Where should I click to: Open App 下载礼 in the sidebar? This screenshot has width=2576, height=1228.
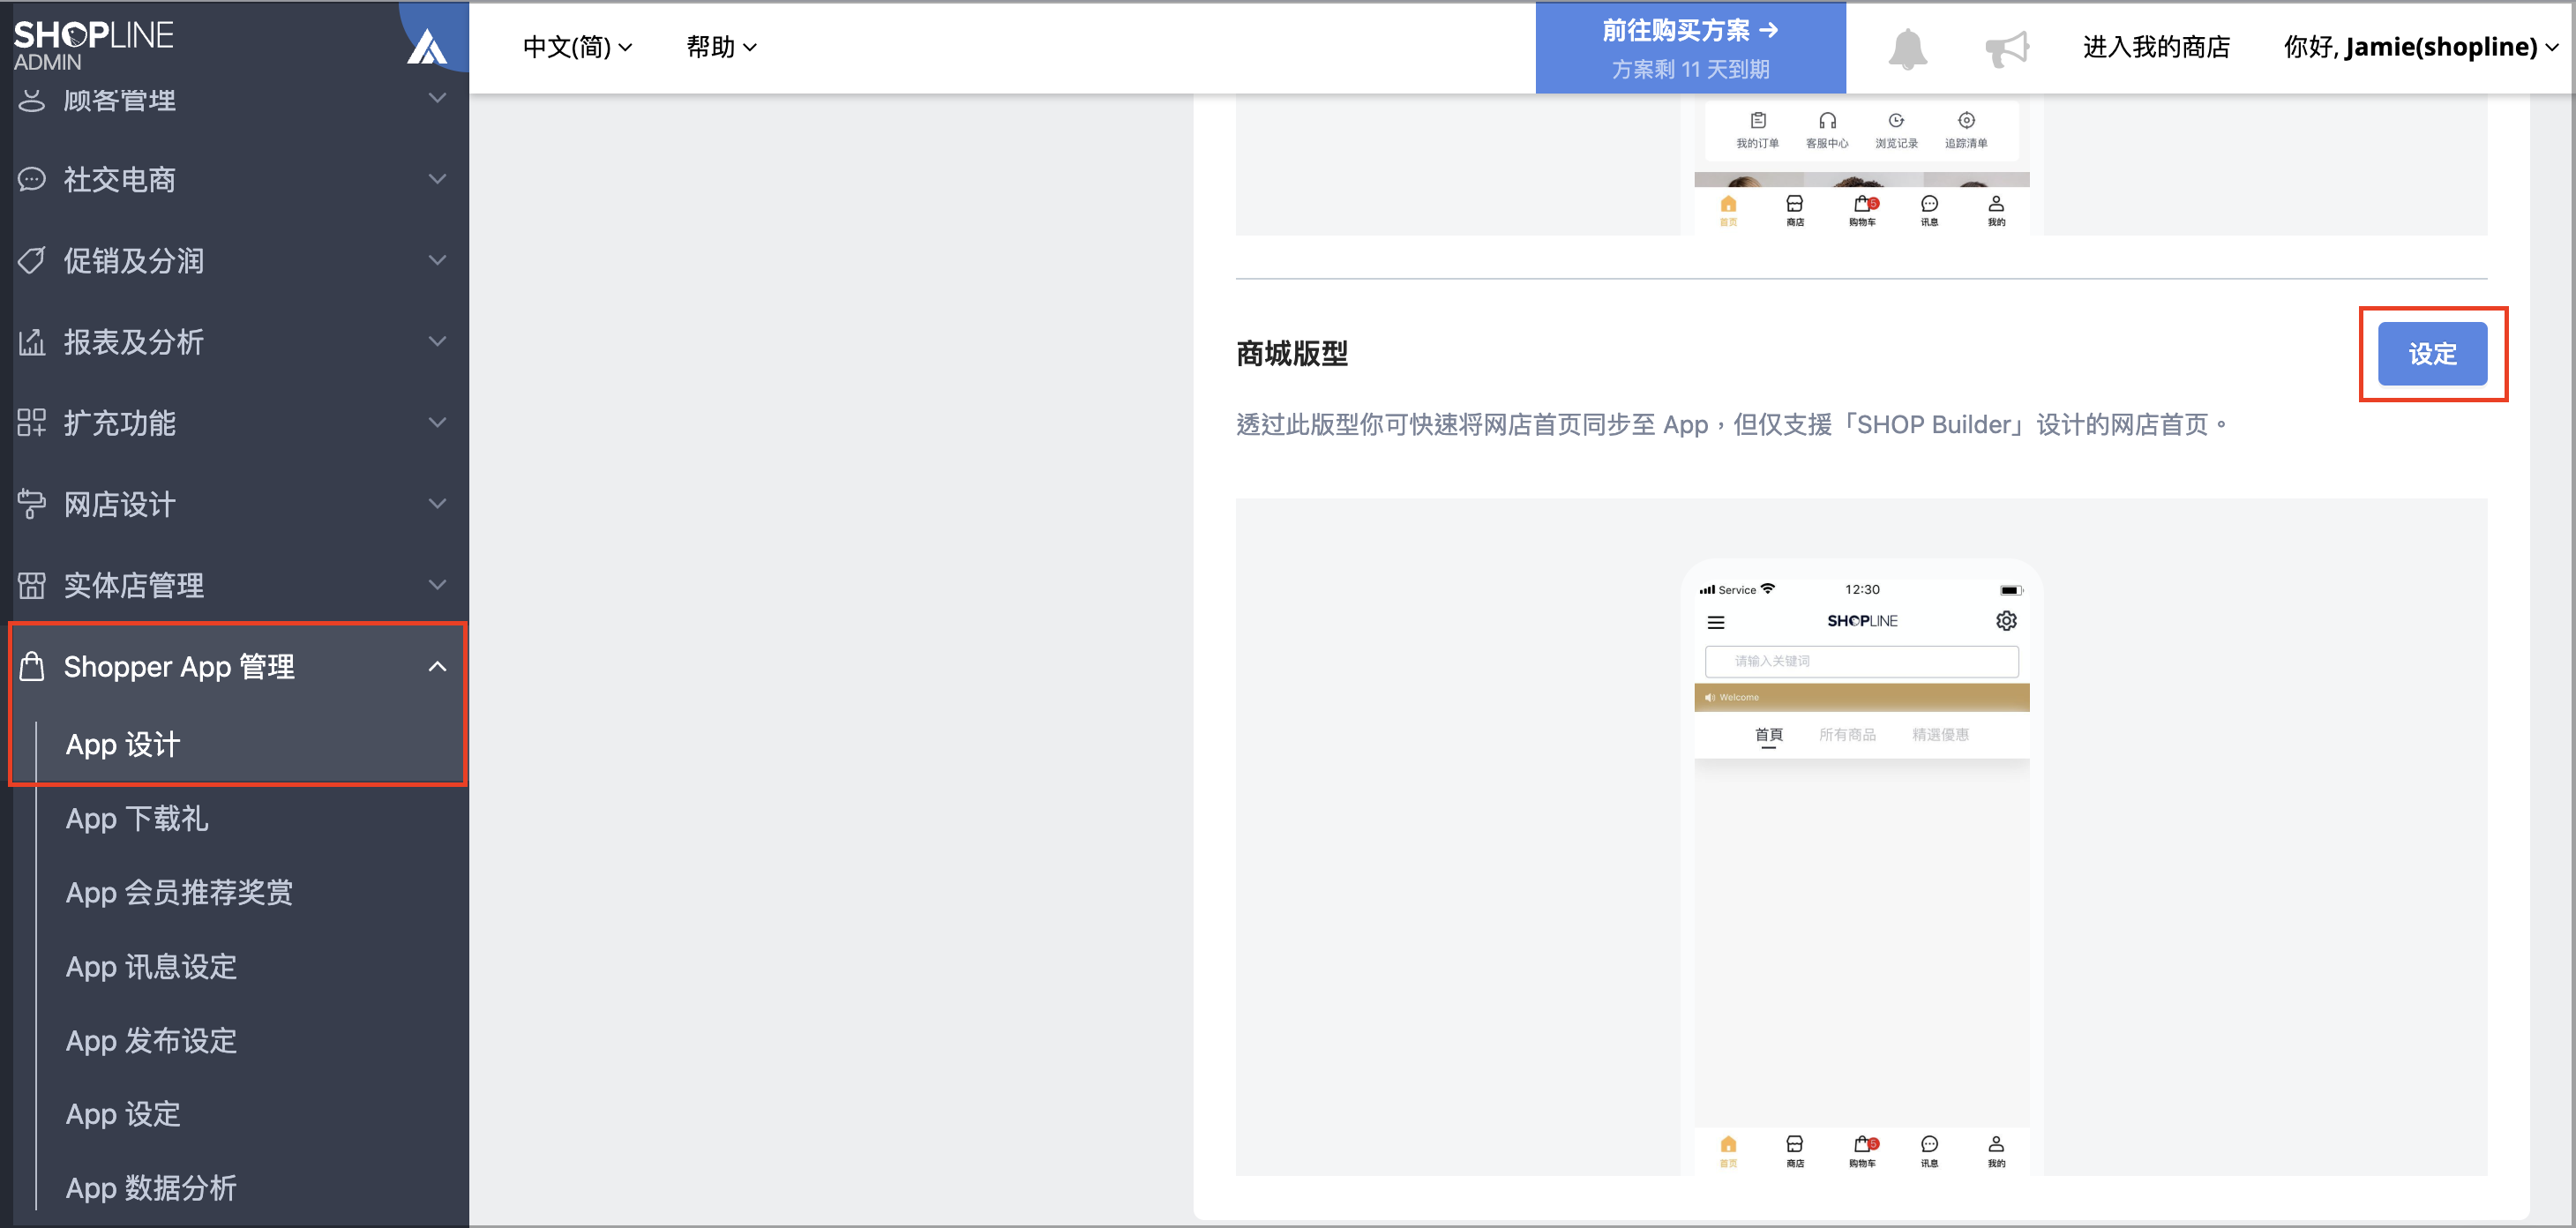(137, 818)
